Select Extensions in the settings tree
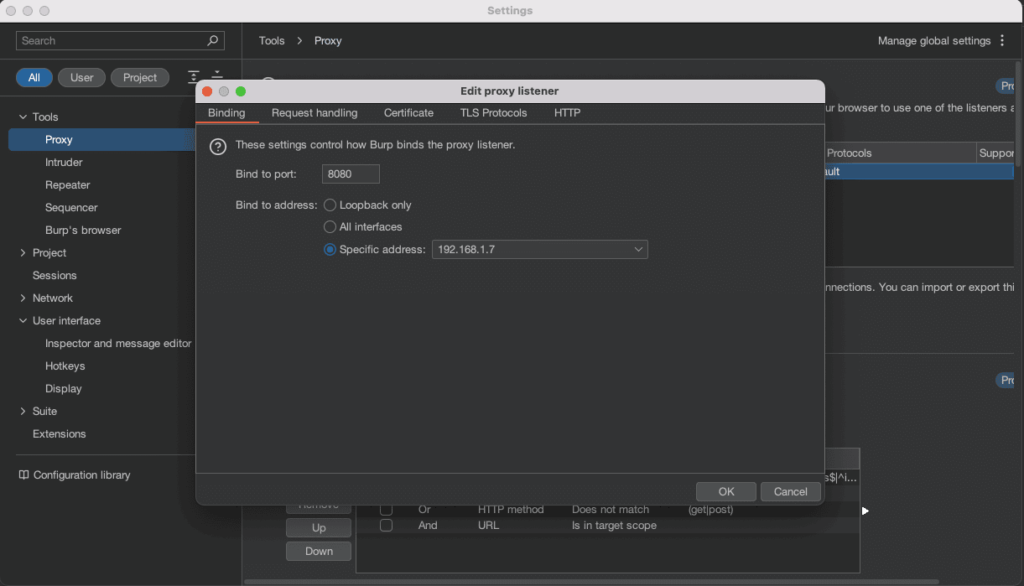Screen dimensions: 1024x586 tap(59, 434)
